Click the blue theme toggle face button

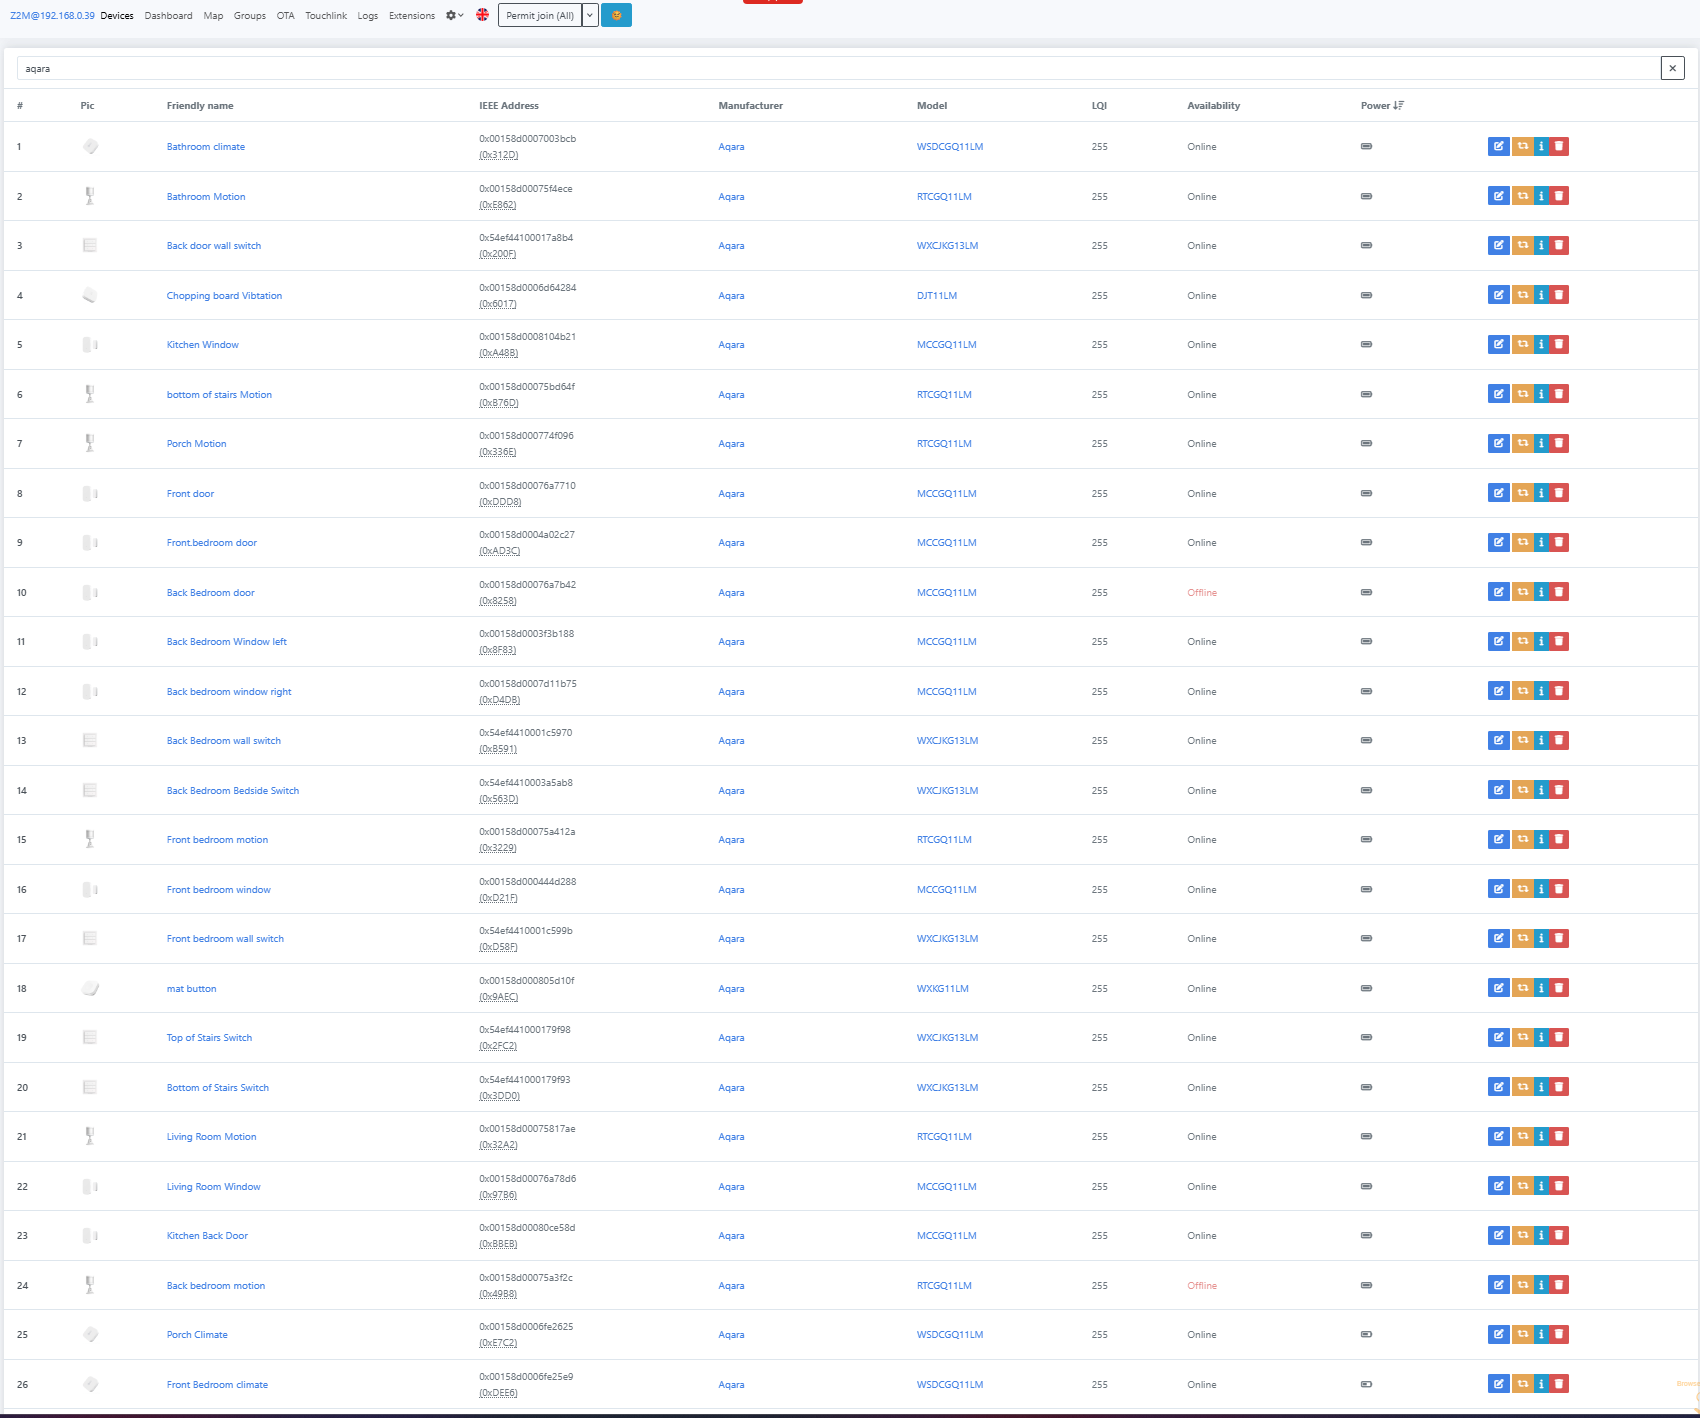tap(616, 16)
